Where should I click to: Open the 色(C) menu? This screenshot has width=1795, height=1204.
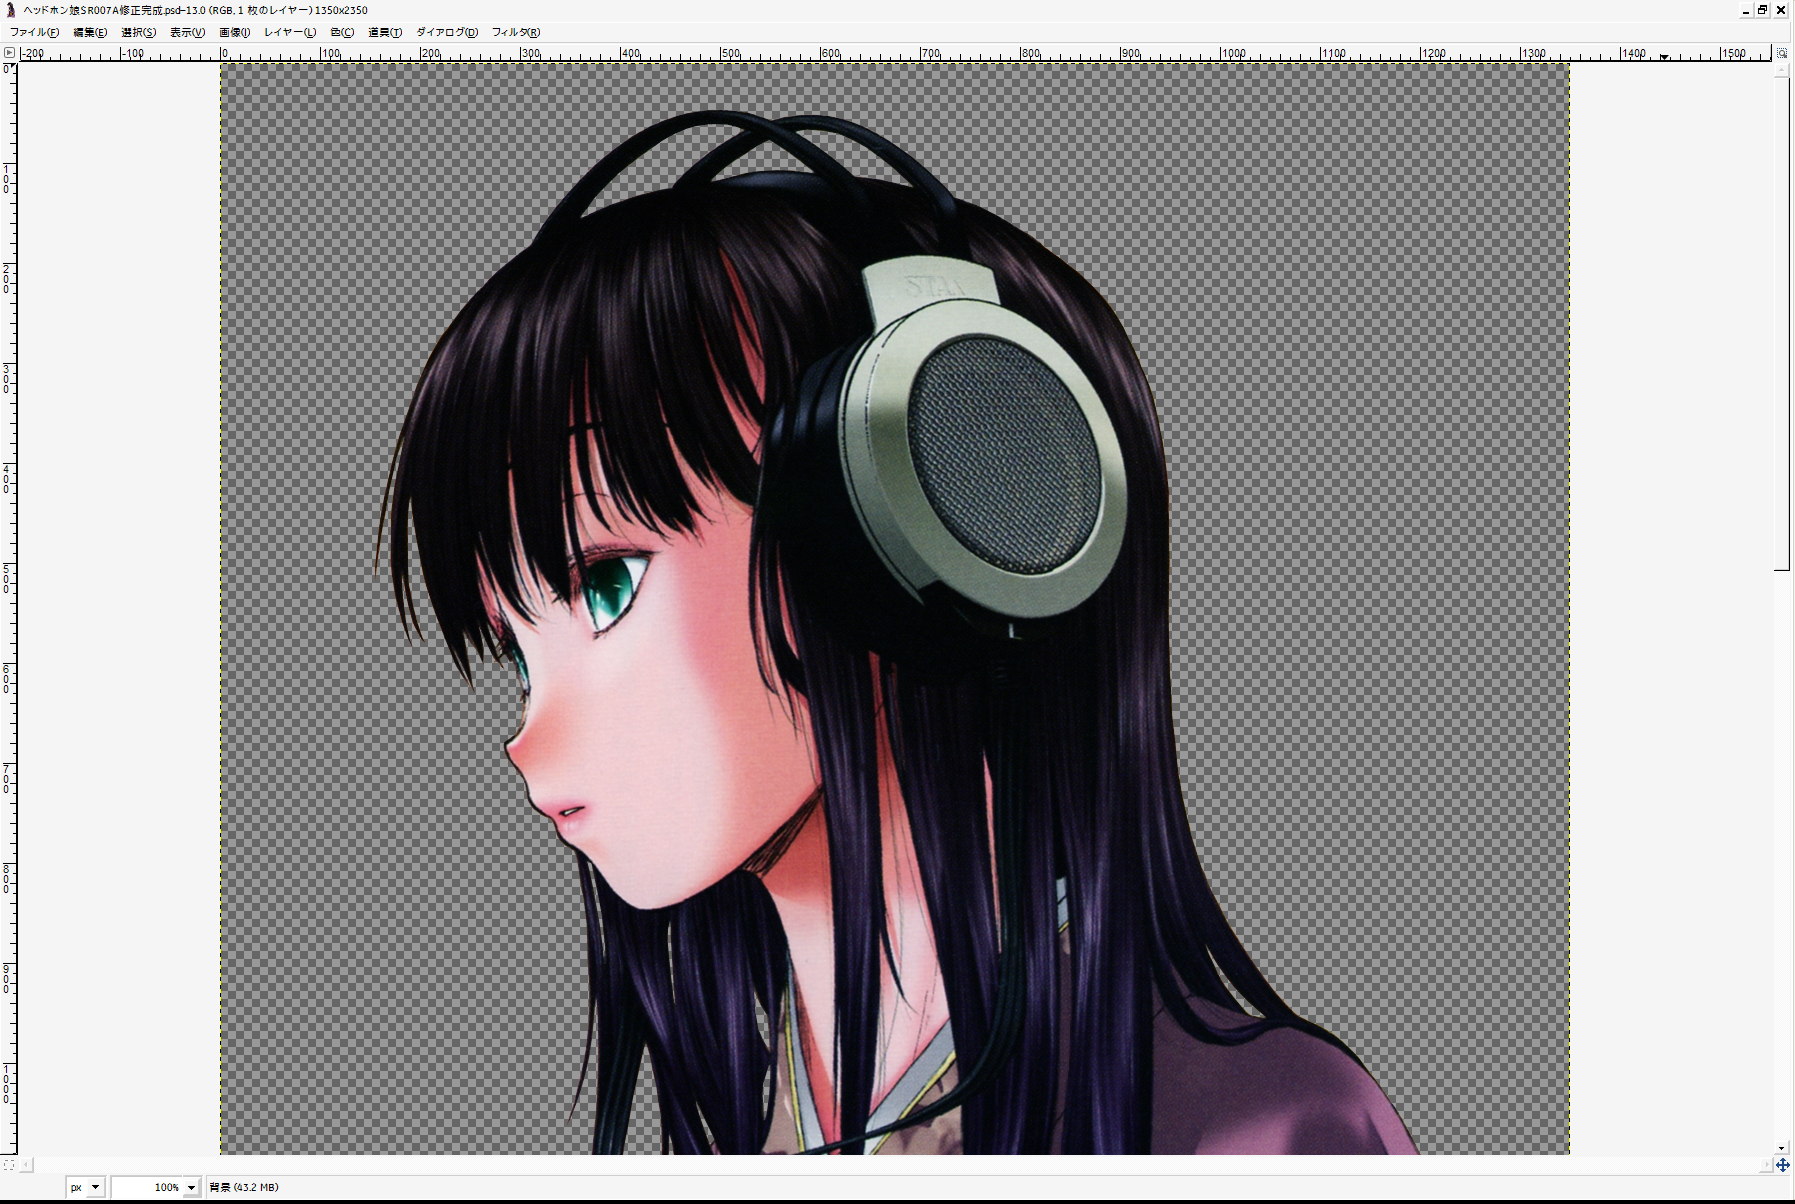342,32
